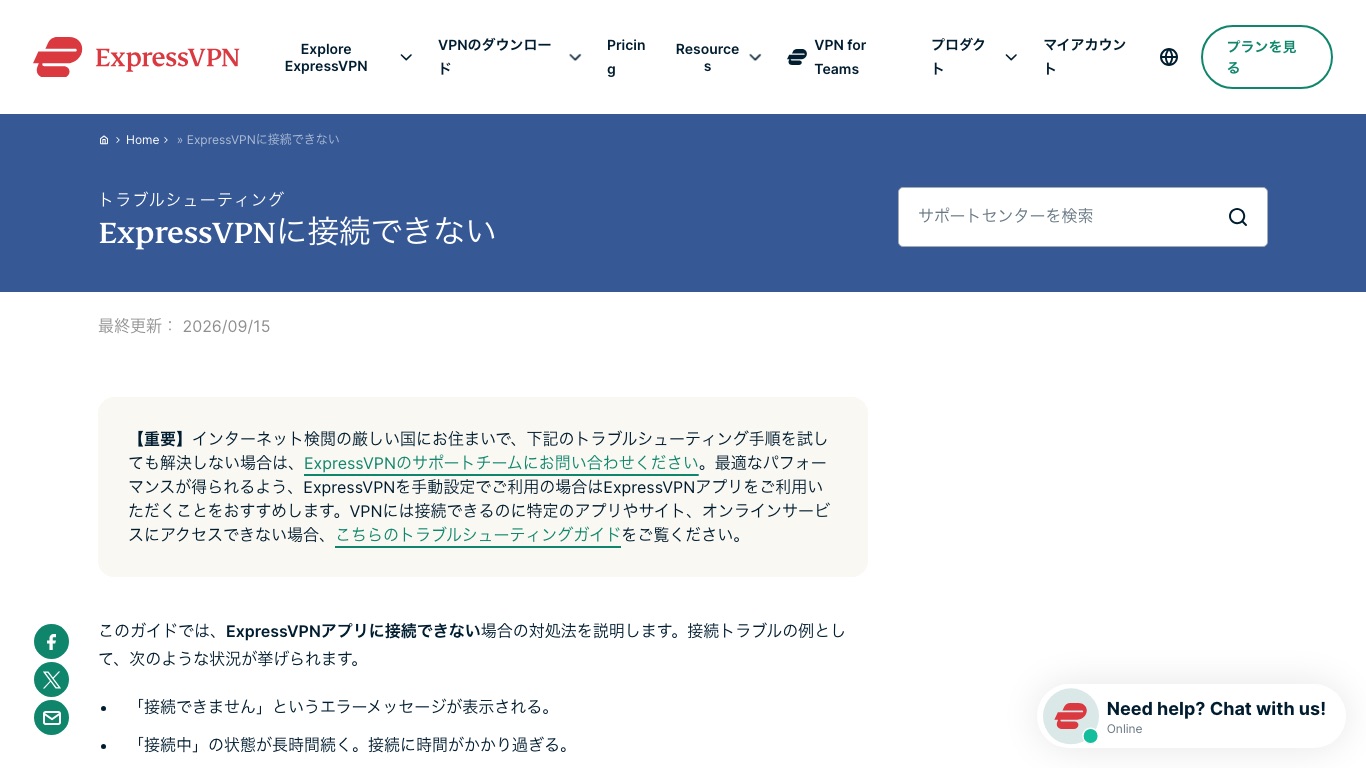Expand the Resources chevron

[755, 57]
